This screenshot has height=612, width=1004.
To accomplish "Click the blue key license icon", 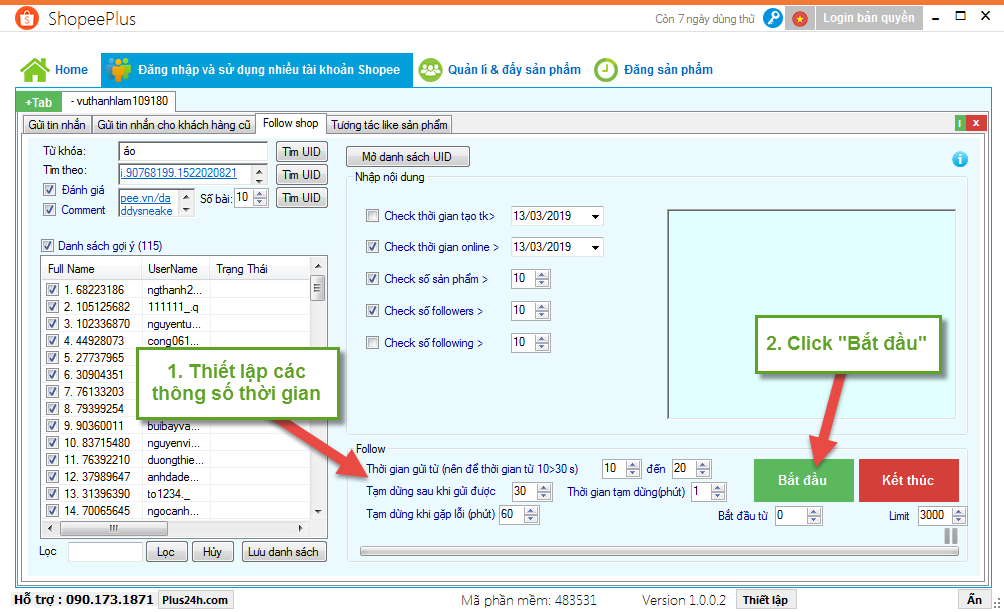I will tap(773, 19).
